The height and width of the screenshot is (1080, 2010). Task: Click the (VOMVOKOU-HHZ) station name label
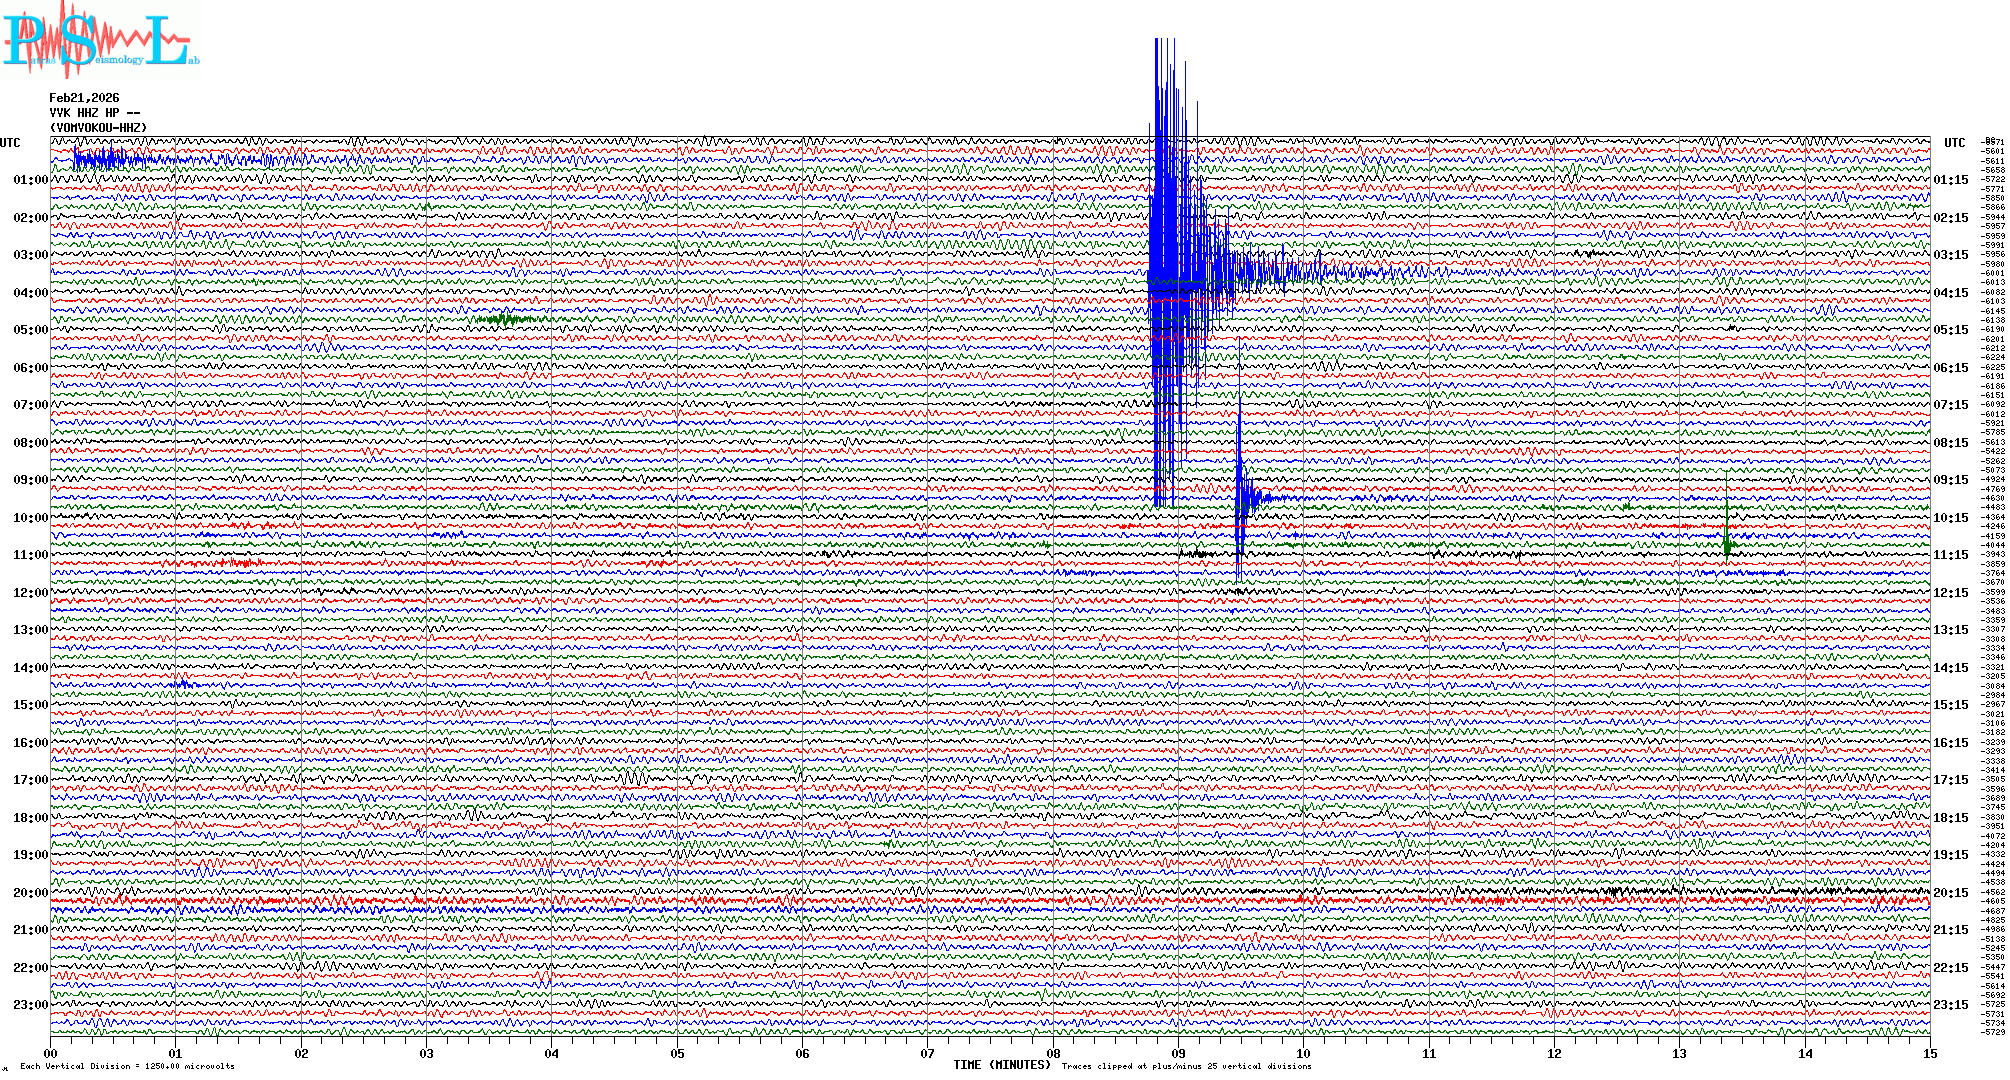(98, 128)
